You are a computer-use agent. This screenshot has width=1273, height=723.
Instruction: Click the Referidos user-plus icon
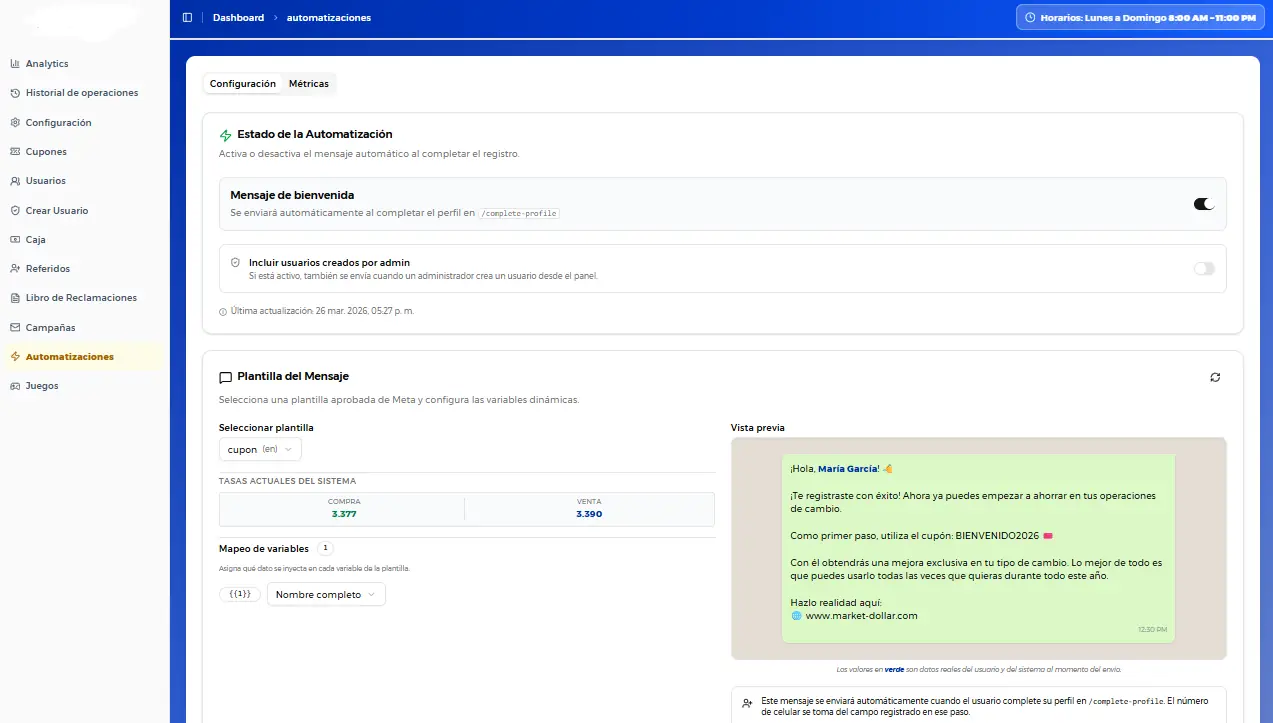click(x=15, y=269)
